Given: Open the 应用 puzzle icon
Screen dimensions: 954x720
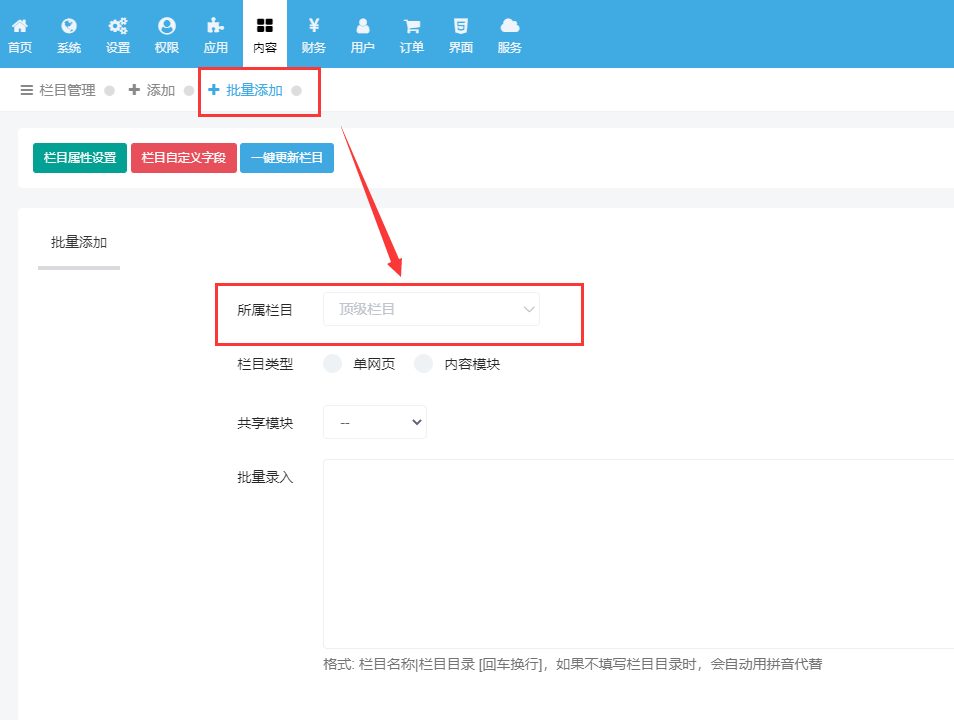Looking at the screenshot, I should pyautogui.click(x=215, y=26).
